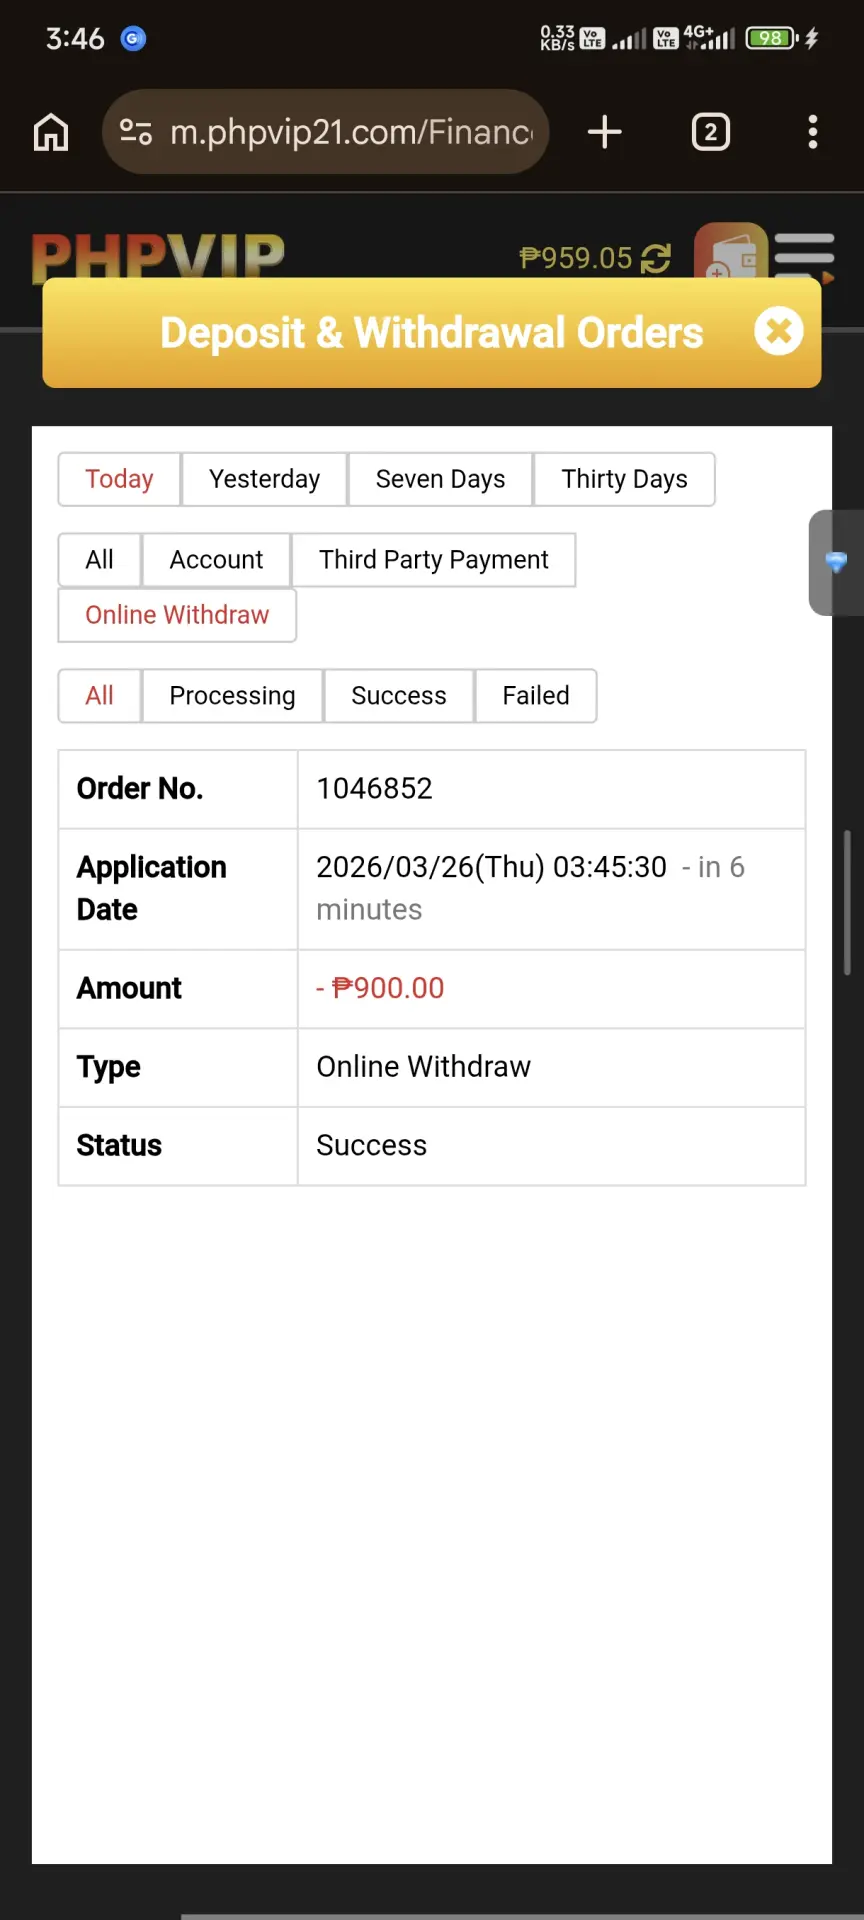Select the Thirty Days filter
This screenshot has width=864, height=1920.
pyautogui.click(x=625, y=479)
